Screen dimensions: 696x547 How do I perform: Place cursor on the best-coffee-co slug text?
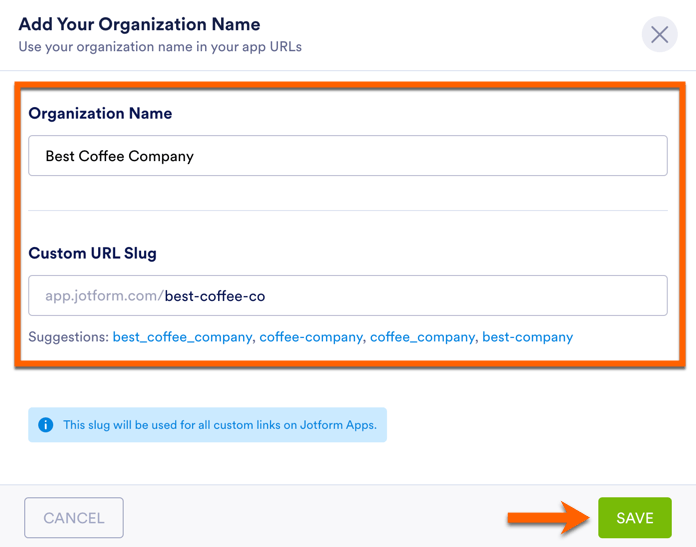215,296
